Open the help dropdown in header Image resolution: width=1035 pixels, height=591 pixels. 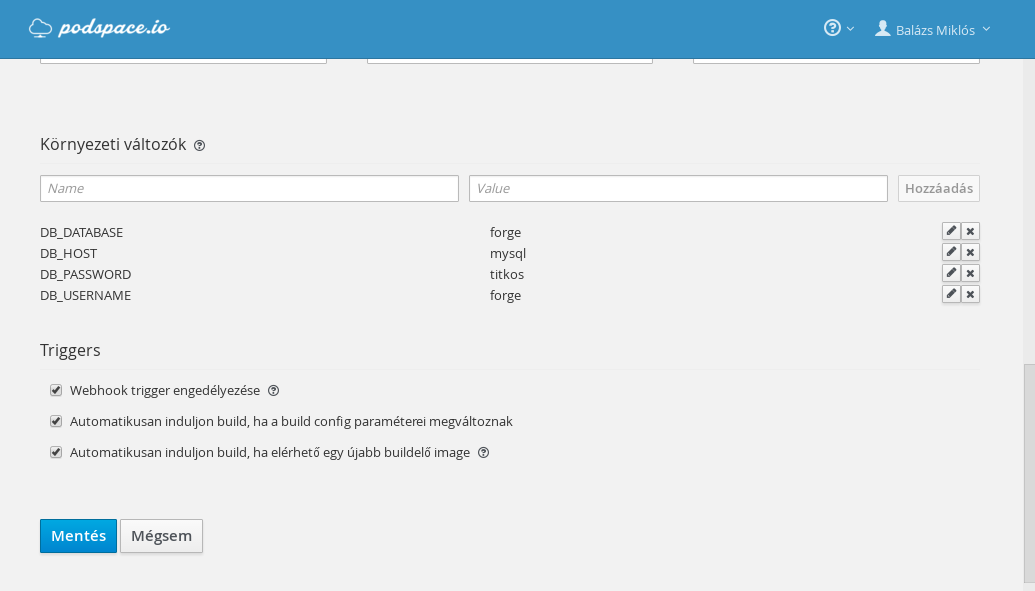click(838, 28)
